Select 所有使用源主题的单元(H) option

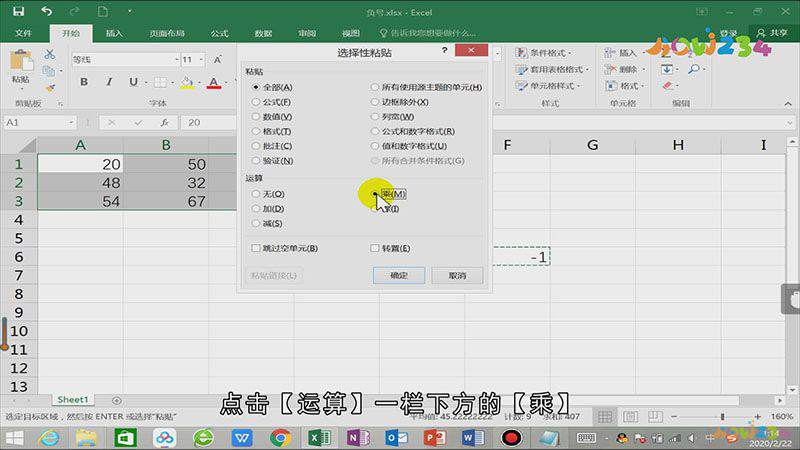[x=426, y=87]
